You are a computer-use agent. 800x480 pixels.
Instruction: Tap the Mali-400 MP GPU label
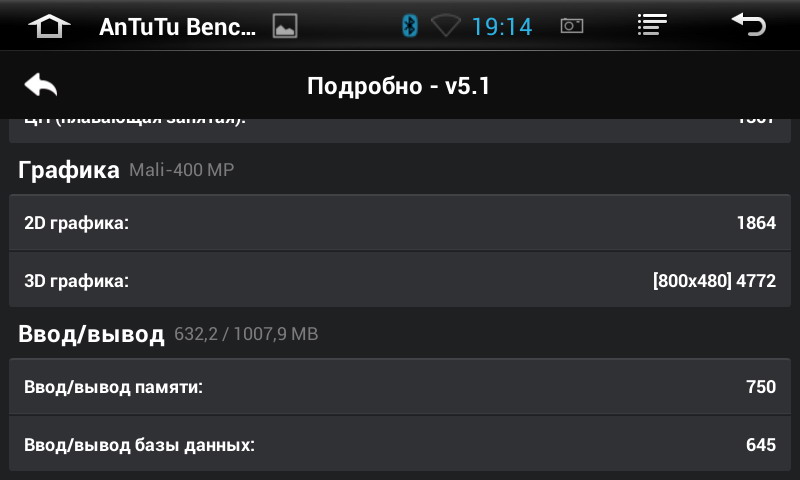[182, 170]
